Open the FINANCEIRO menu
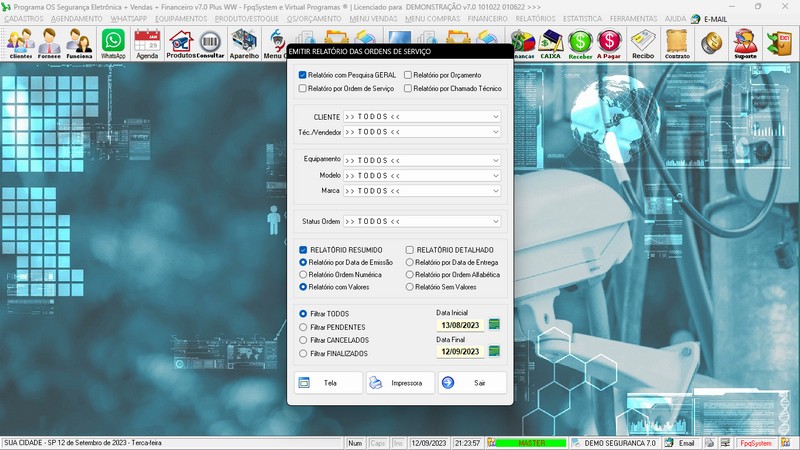Viewport: 800px width, 450px height. coord(487,18)
